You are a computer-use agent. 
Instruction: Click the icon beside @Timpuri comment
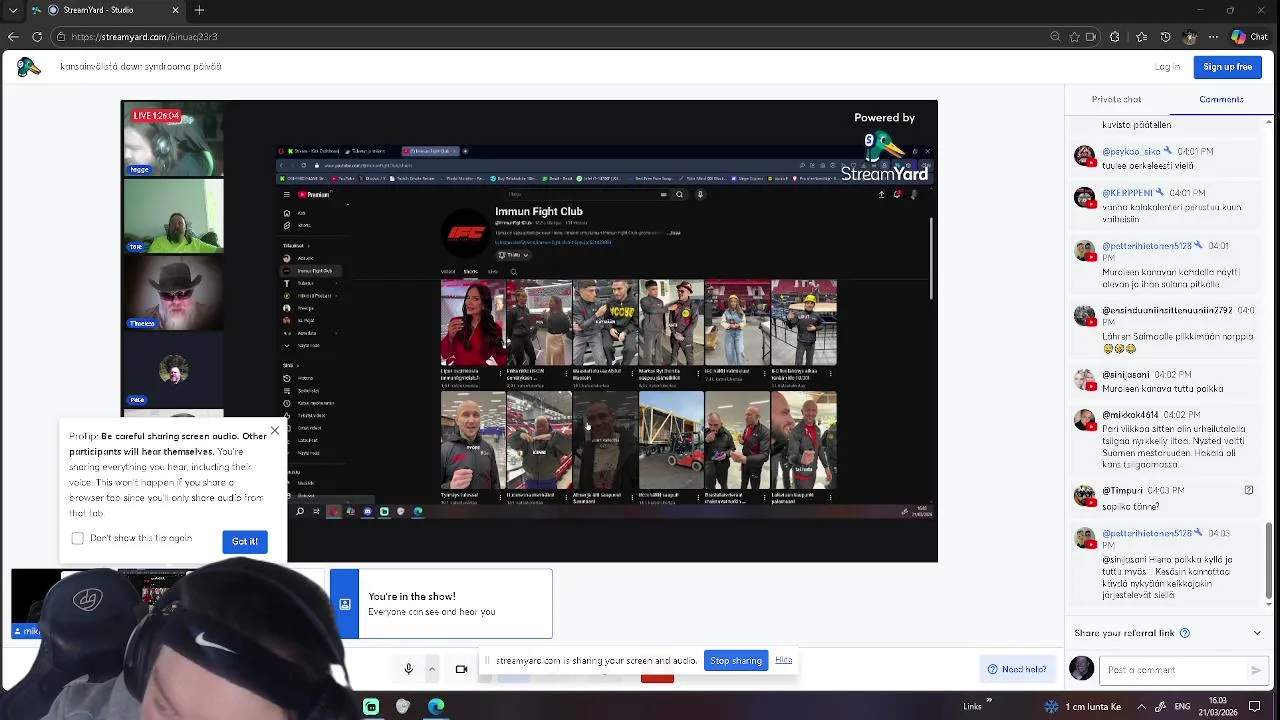pyautogui.click(x=1249, y=490)
